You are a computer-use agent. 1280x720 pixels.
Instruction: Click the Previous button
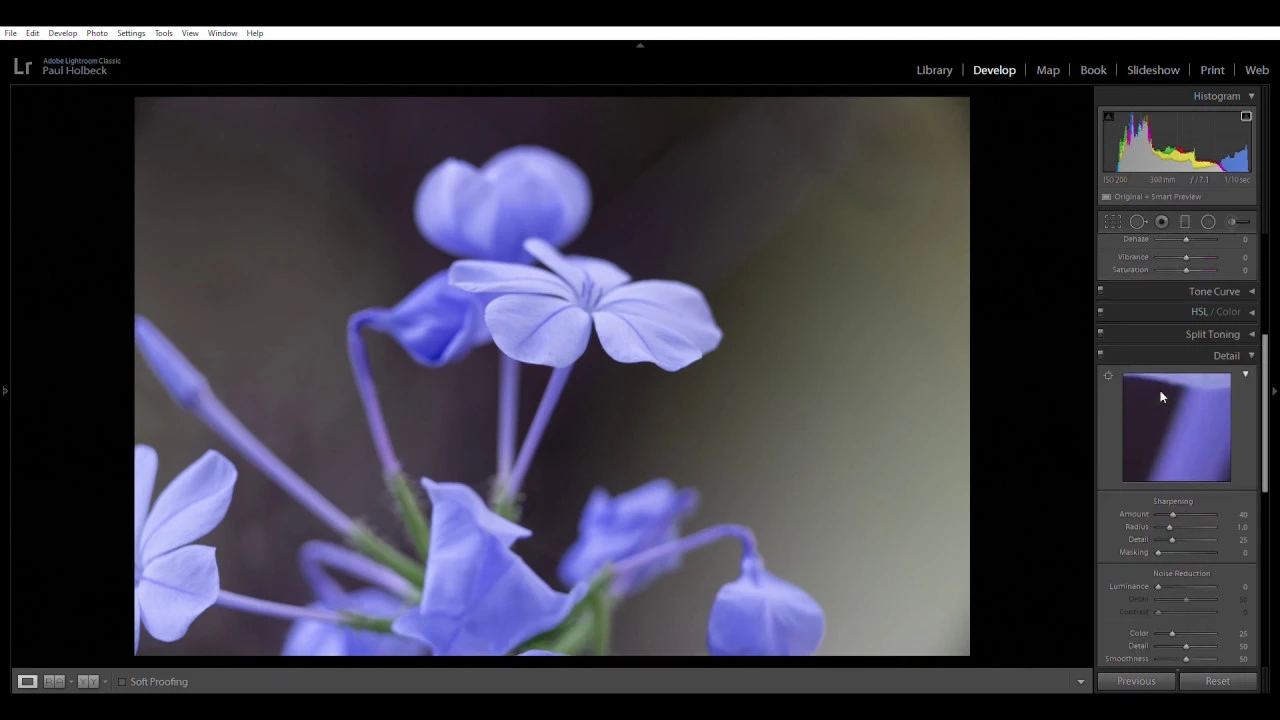click(x=1136, y=681)
